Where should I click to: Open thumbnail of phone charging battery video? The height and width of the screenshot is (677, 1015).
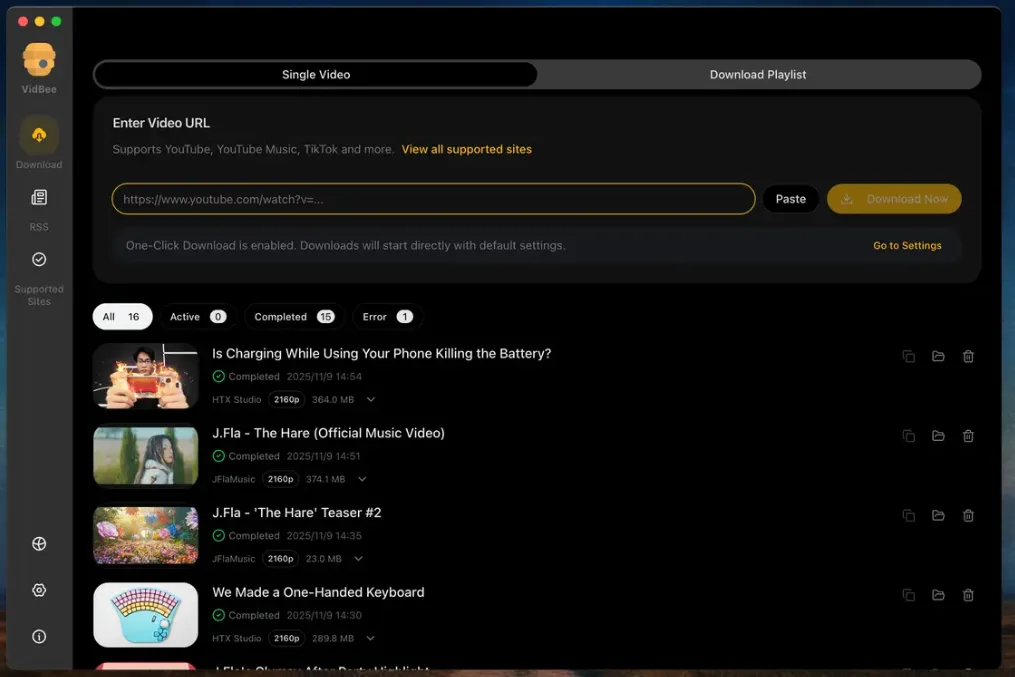(x=146, y=376)
